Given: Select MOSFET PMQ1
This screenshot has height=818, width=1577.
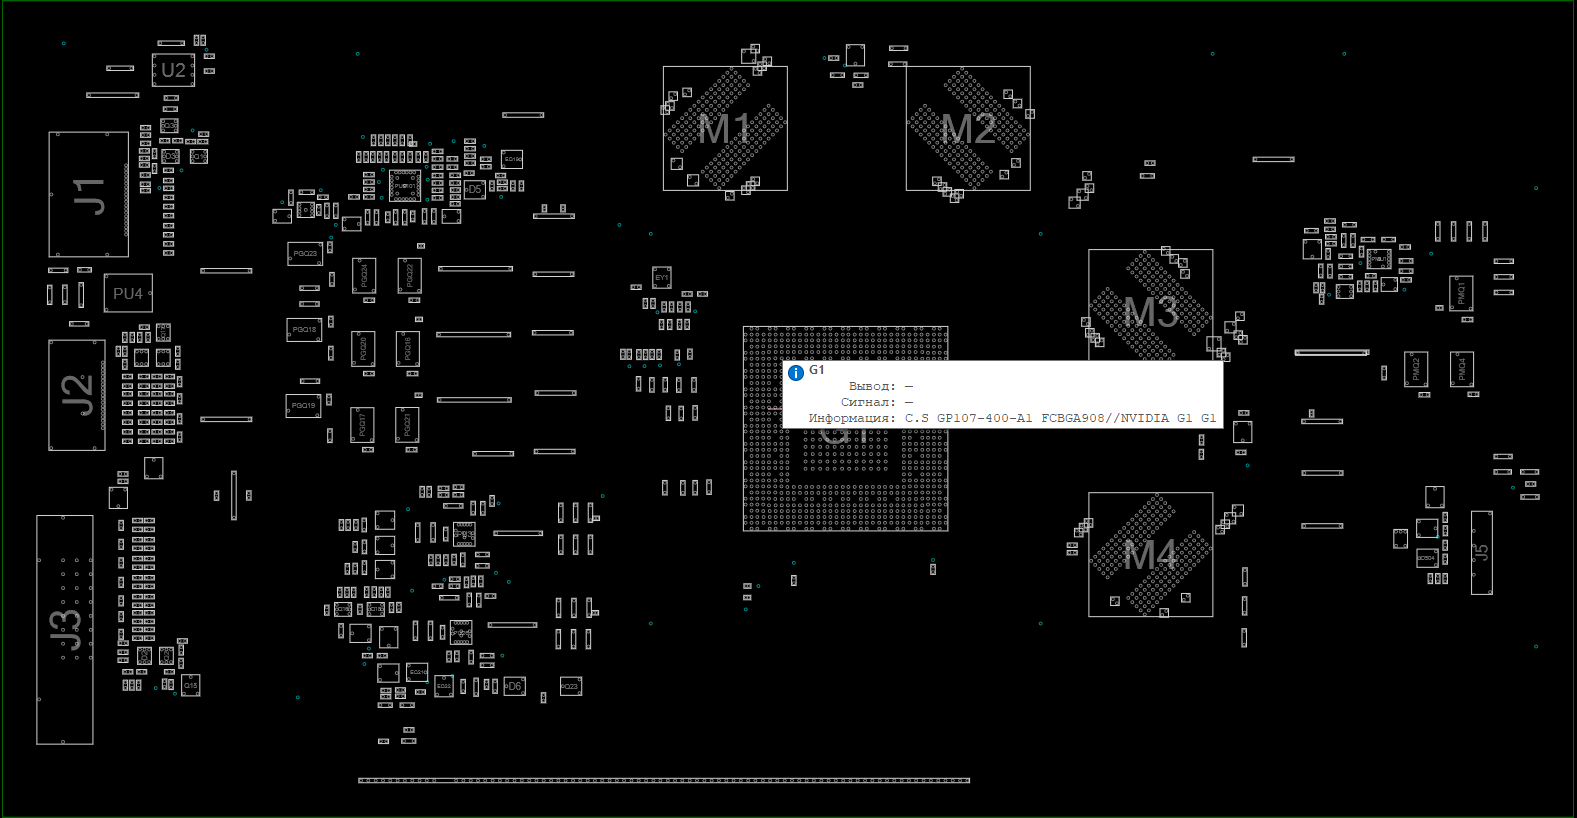Looking at the screenshot, I should pos(1460,293).
